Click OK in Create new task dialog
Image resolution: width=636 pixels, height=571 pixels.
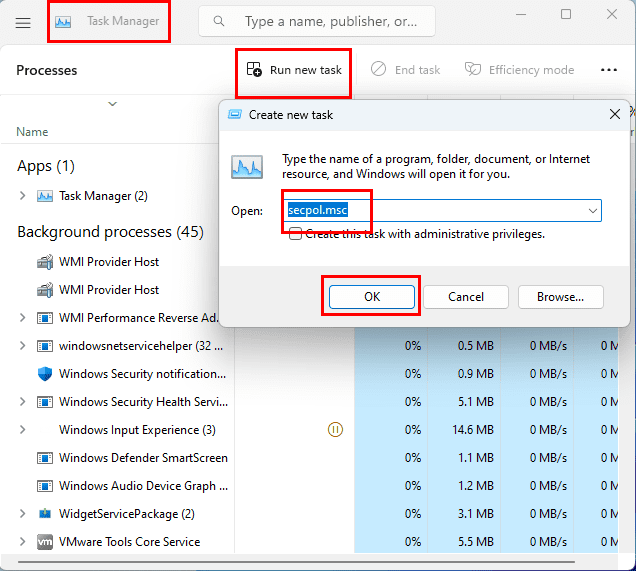click(372, 297)
